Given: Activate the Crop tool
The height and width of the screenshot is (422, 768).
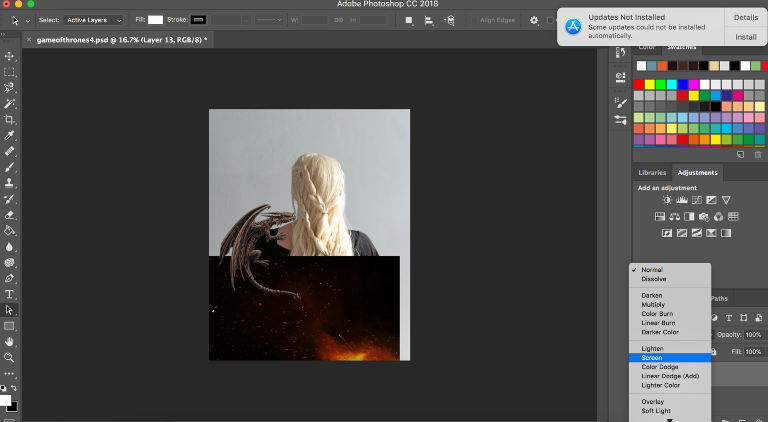Looking at the screenshot, I should (x=9, y=119).
